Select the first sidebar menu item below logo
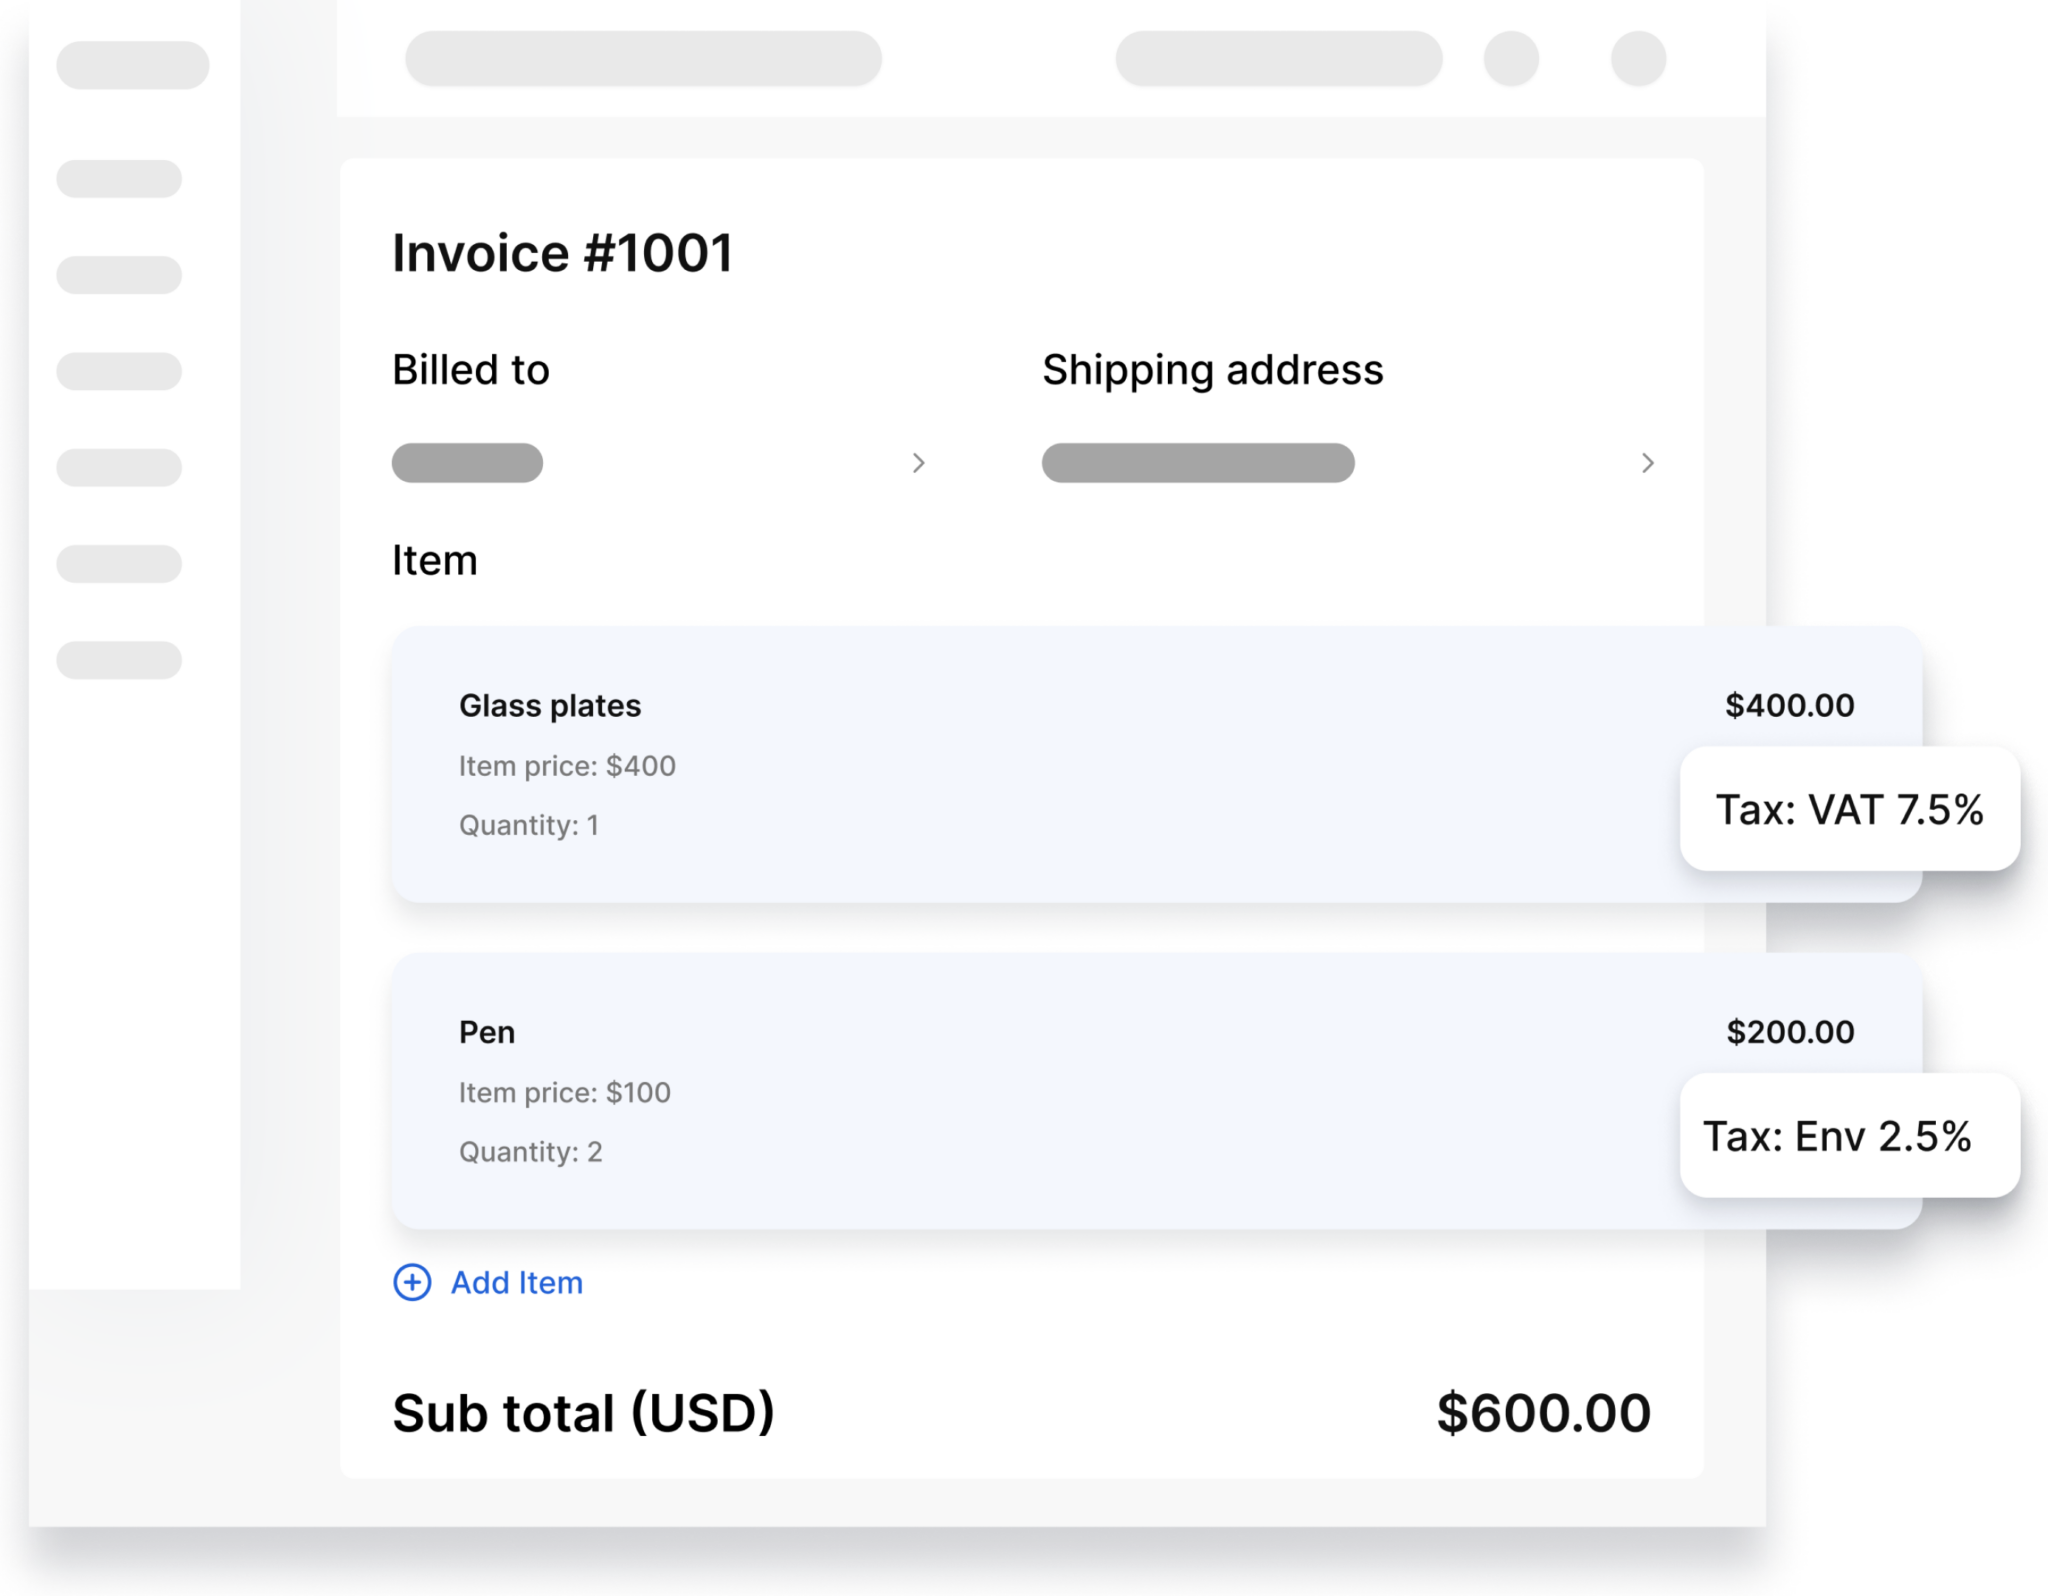Image resolution: width=2048 pixels, height=1596 pixels. (x=119, y=179)
